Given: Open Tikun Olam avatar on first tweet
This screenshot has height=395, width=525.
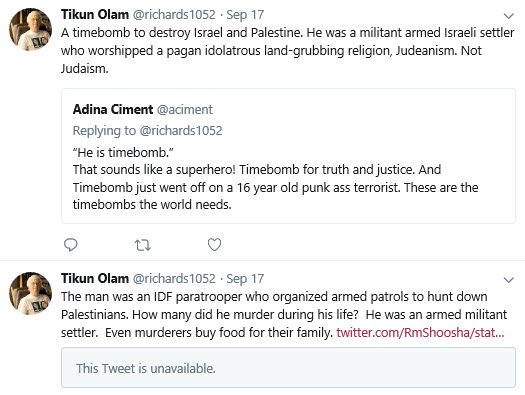Looking at the screenshot, I should 30,30.
